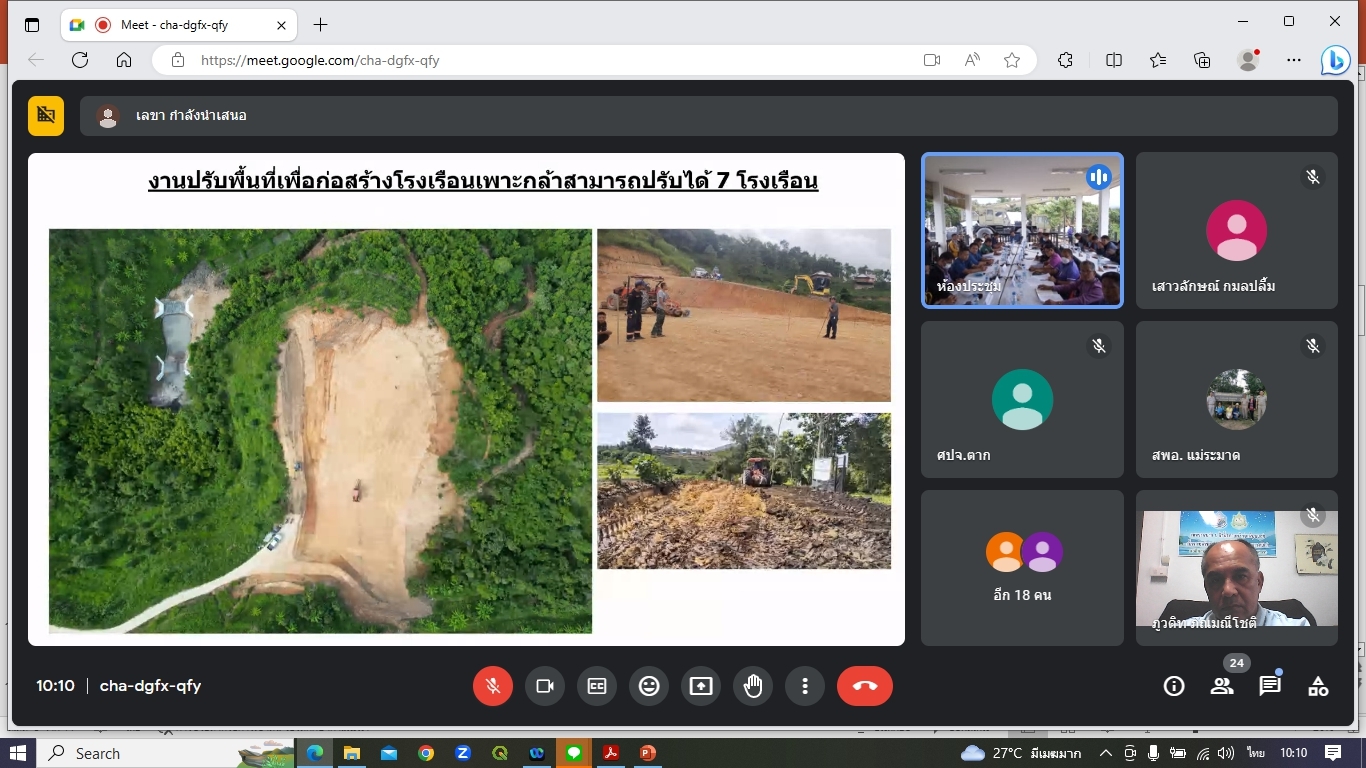The width and height of the screenshot is (1366, 768).
Task: Open Edge settings and more menu
Action: point(1294,60)
